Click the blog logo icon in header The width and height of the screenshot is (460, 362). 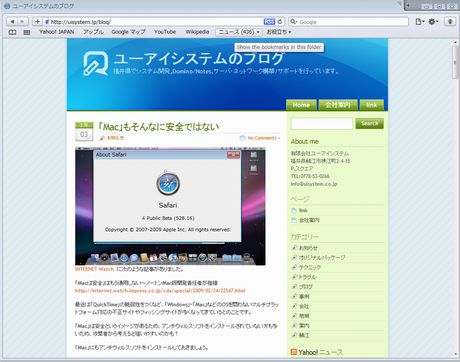(x=96, y=63)
